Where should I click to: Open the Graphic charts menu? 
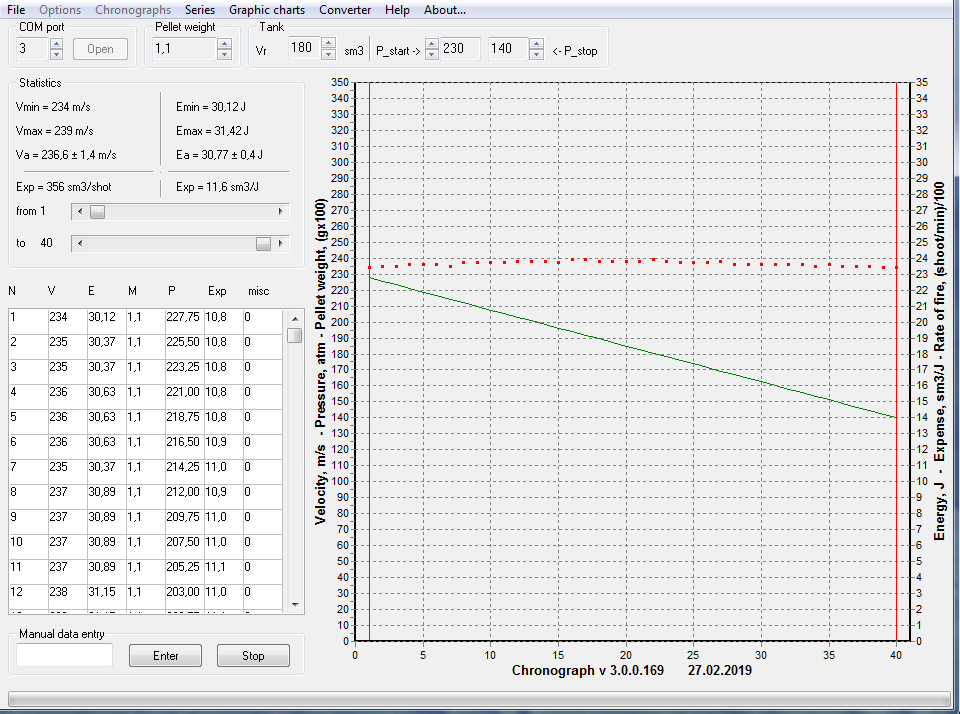point(266,10)
